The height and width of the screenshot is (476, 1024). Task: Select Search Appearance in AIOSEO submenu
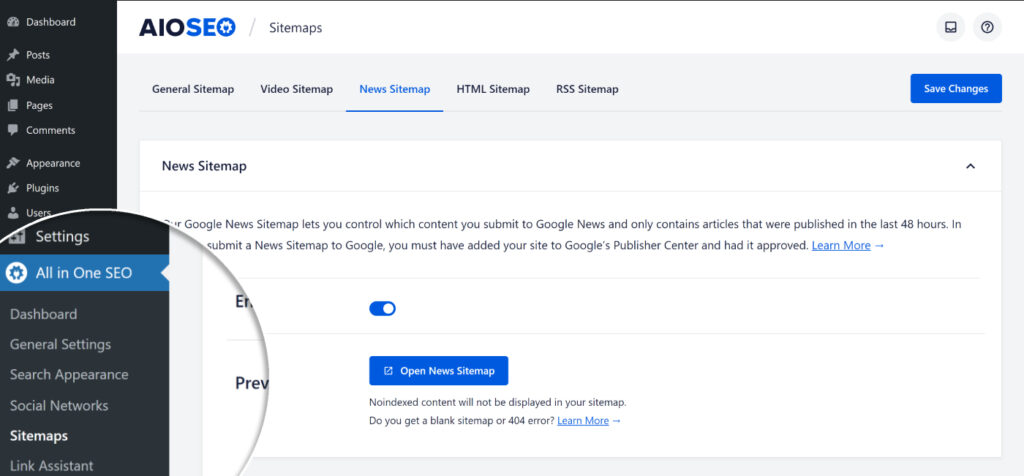click(69, 375)
